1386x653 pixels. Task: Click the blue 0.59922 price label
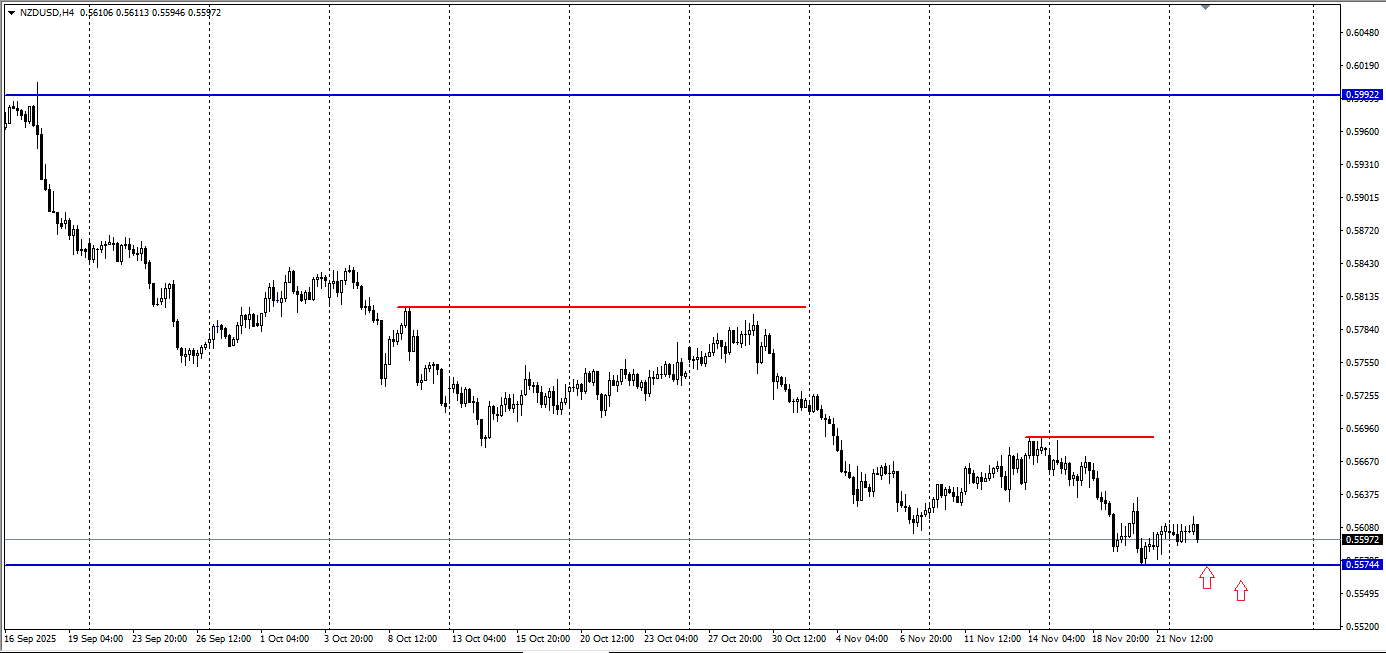click(1362, 95)
